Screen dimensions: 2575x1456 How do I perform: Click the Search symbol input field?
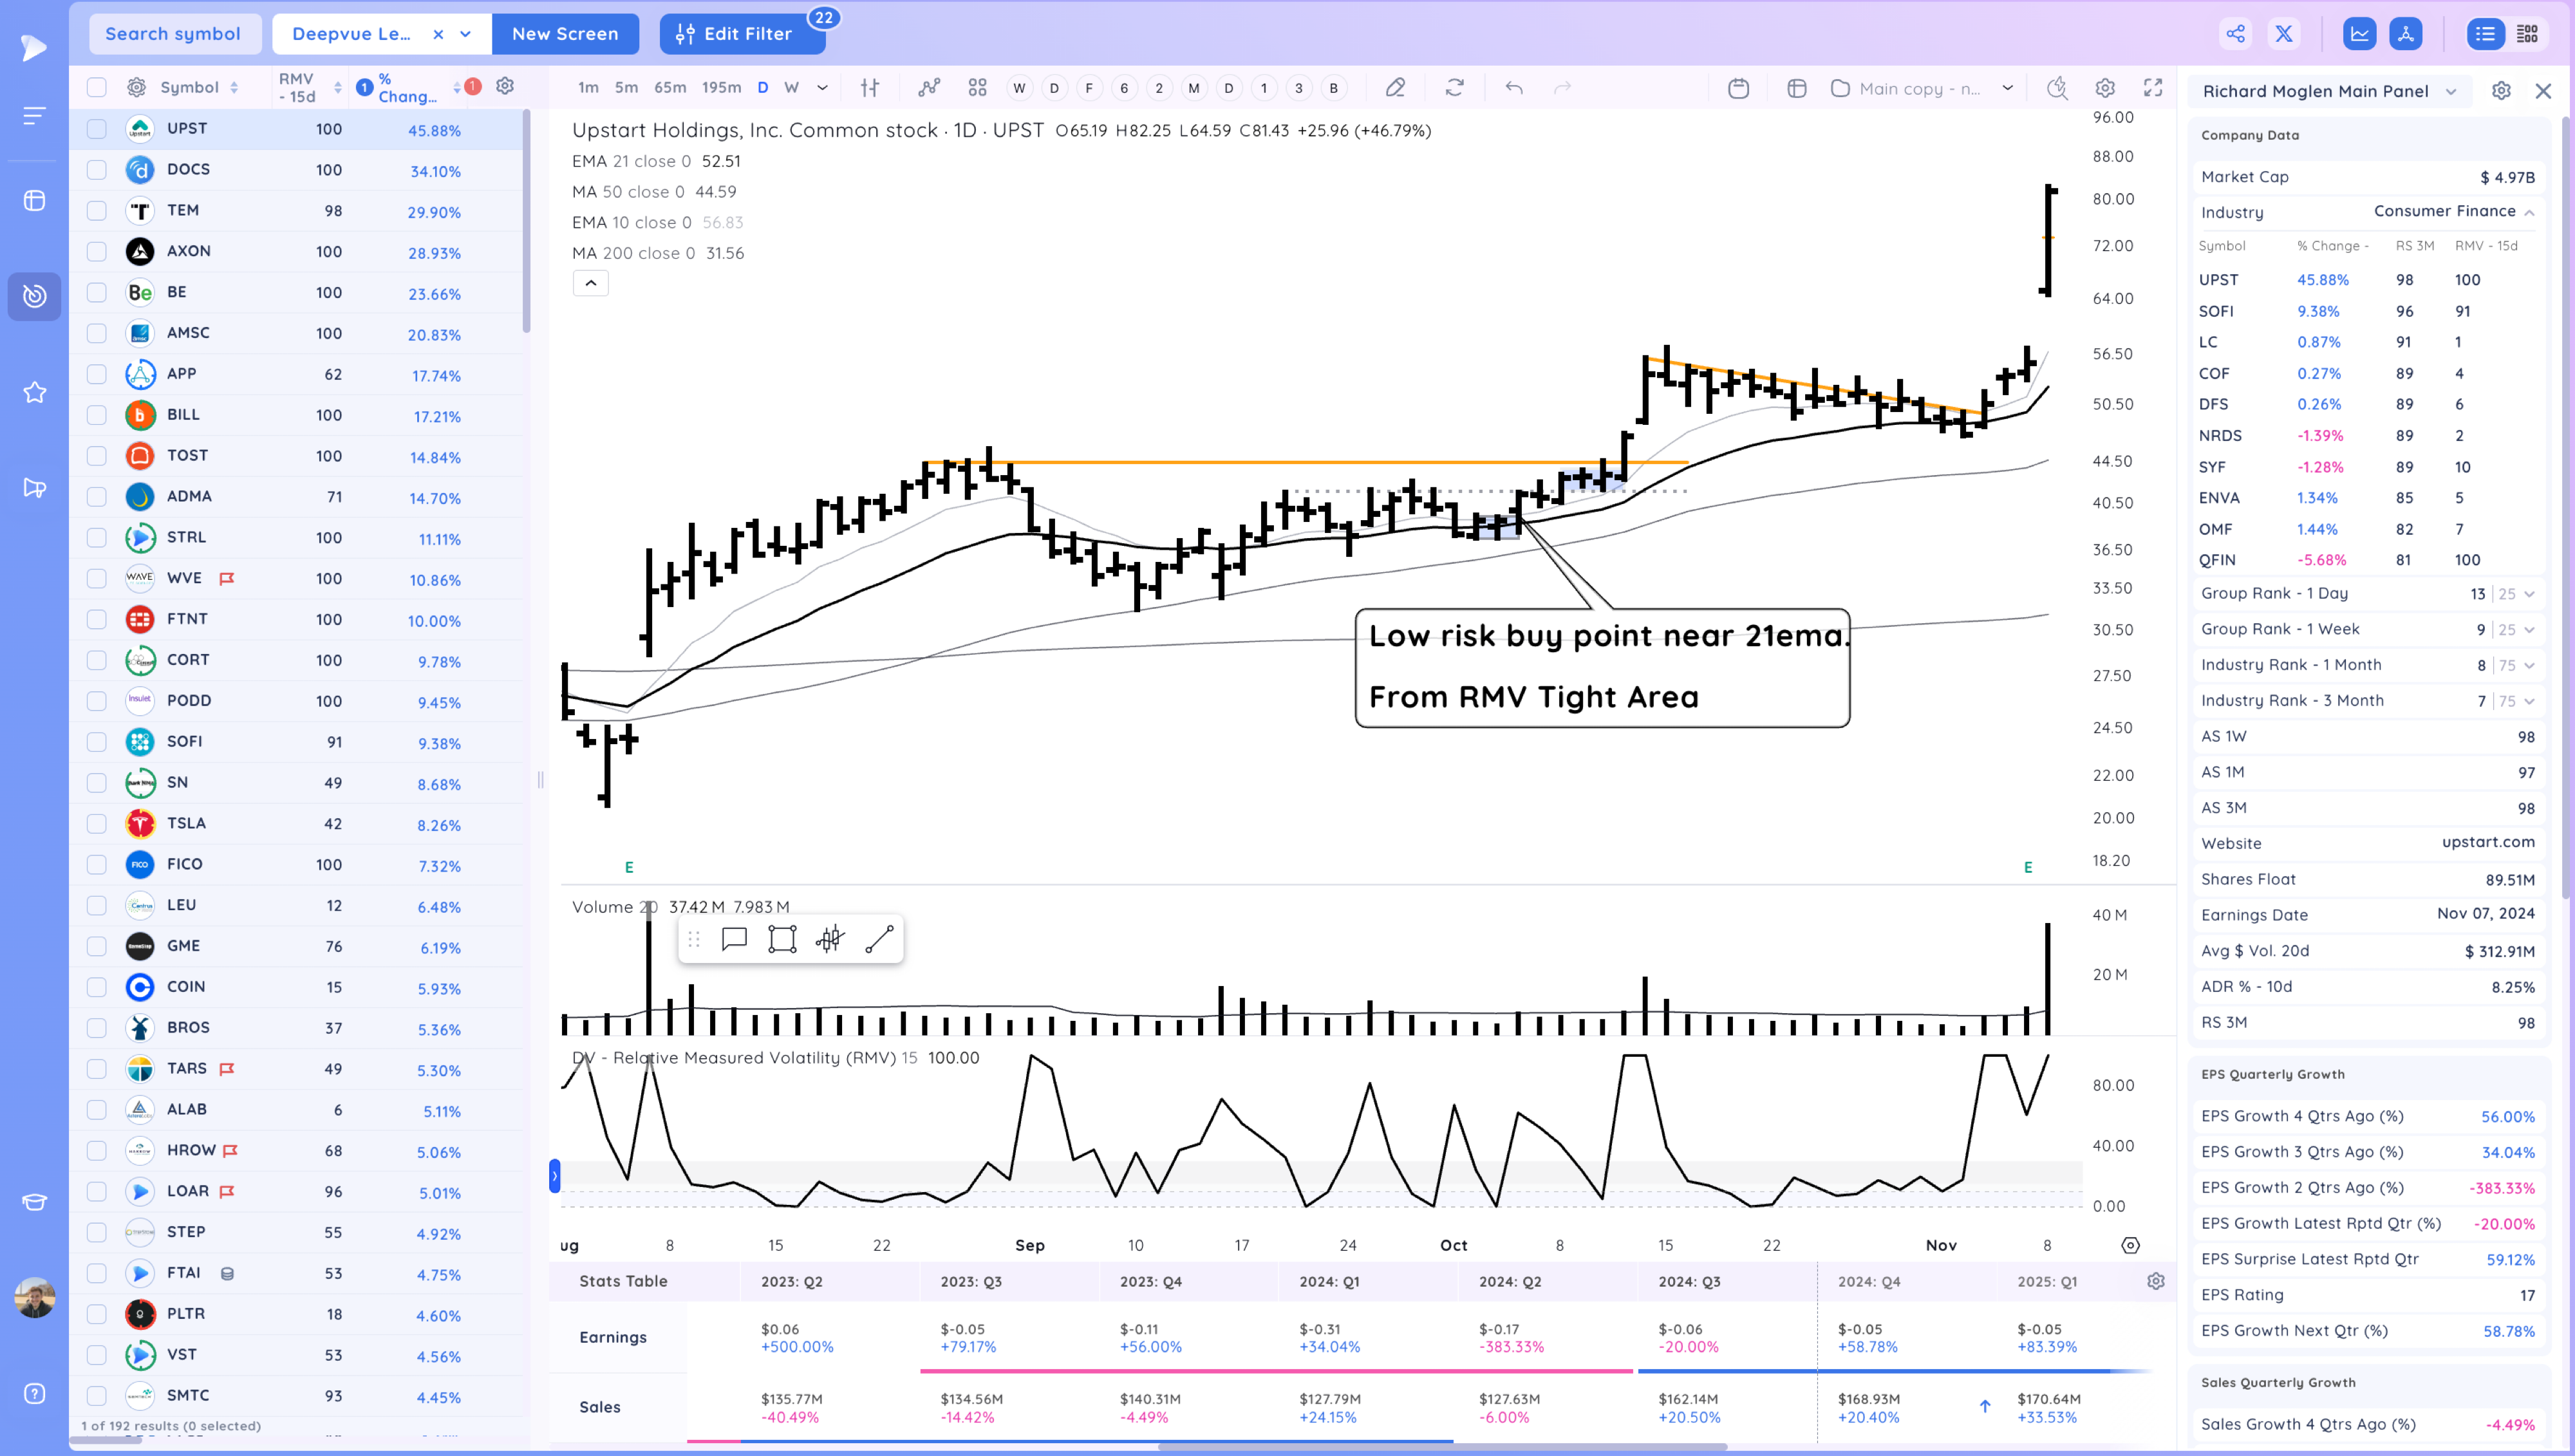tap(174, 34)
